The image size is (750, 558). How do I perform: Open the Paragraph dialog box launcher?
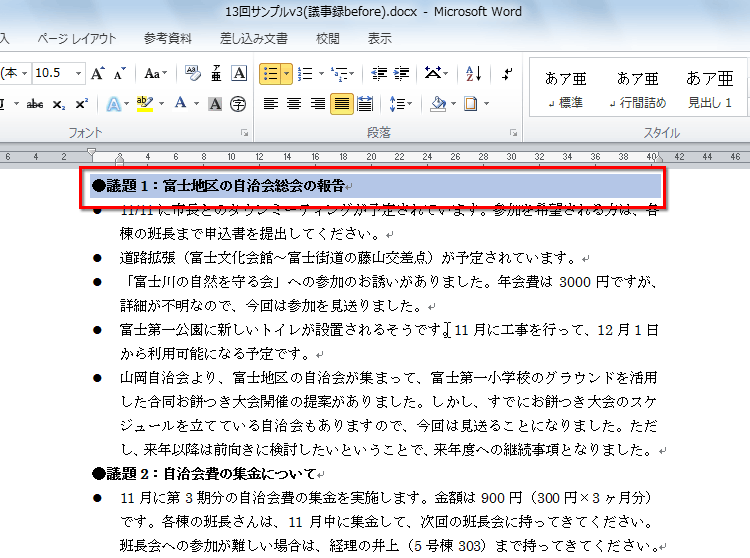[x=513, y=133]
